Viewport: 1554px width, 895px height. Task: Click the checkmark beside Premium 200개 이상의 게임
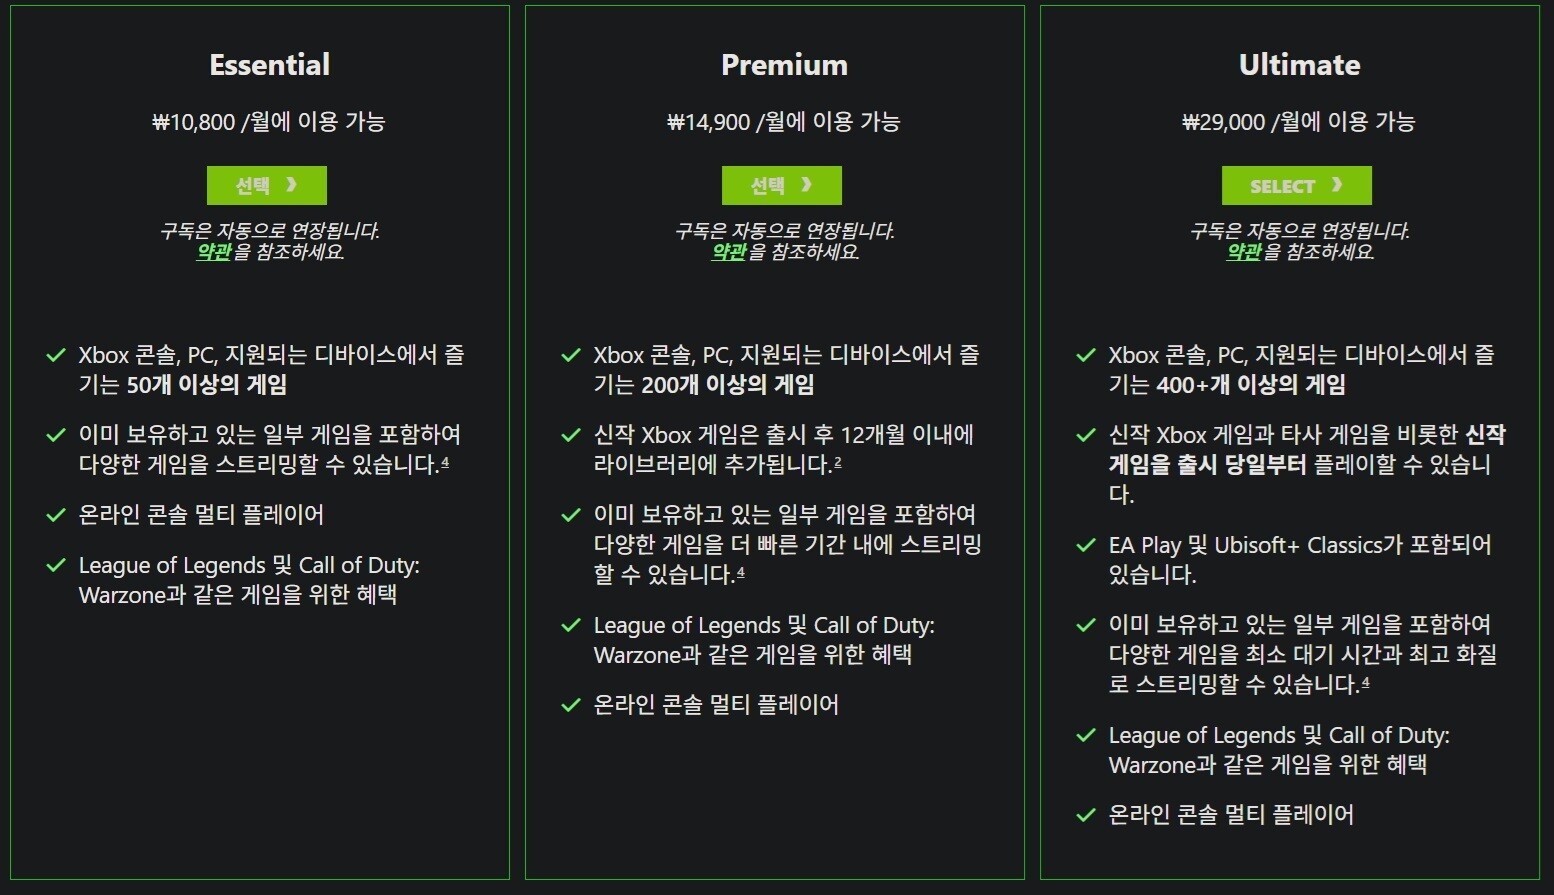coord(571,355)
